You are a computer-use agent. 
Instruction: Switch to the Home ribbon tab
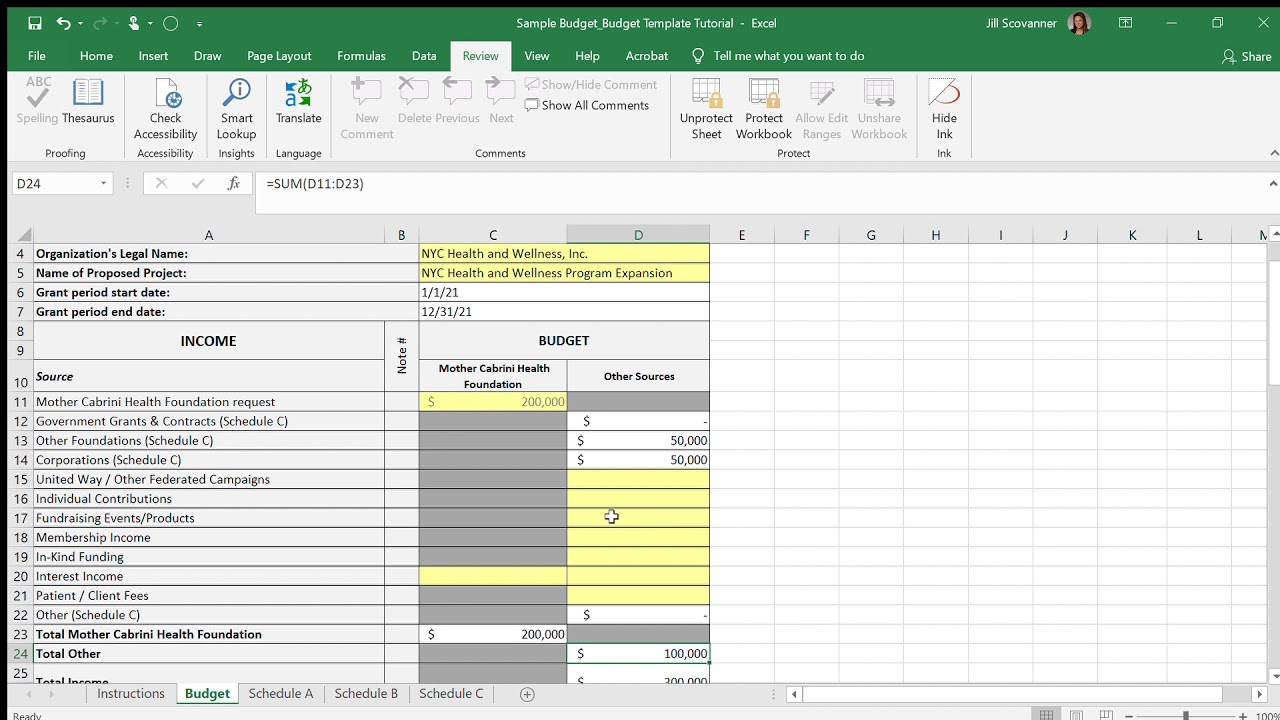[x=96, y=56]
